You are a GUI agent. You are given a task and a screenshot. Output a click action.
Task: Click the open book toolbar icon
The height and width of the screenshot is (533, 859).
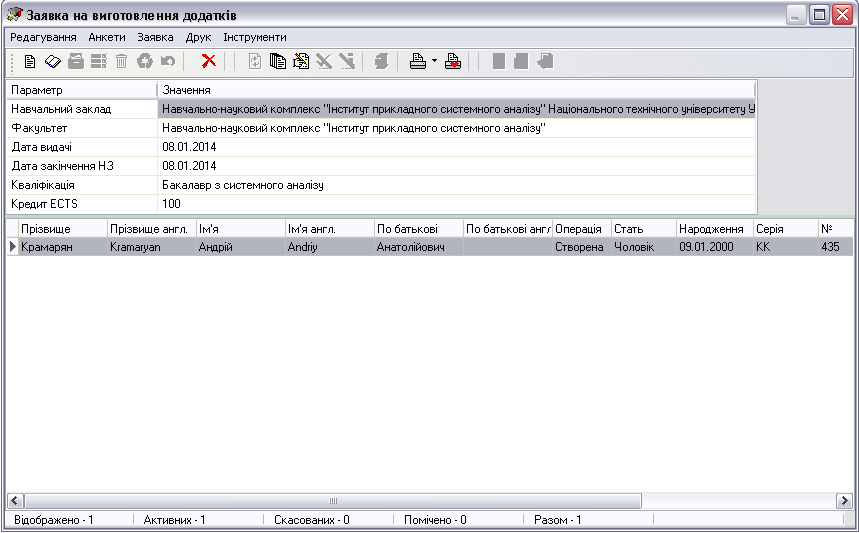click(53, 61)
